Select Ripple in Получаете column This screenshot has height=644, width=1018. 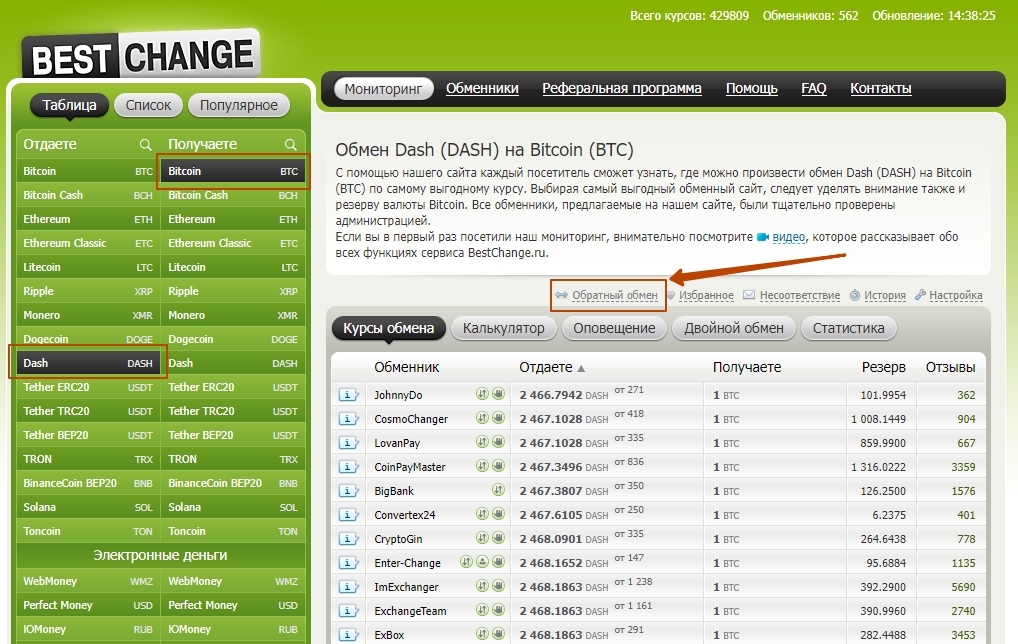point(232,291)
